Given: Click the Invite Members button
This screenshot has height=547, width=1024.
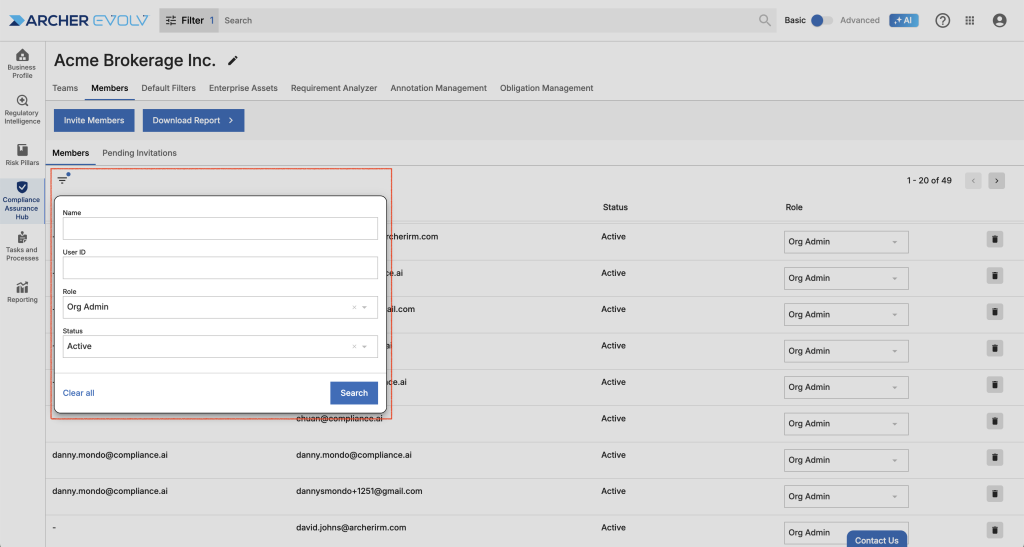Looking at the screenshot, I should point(94,120).
